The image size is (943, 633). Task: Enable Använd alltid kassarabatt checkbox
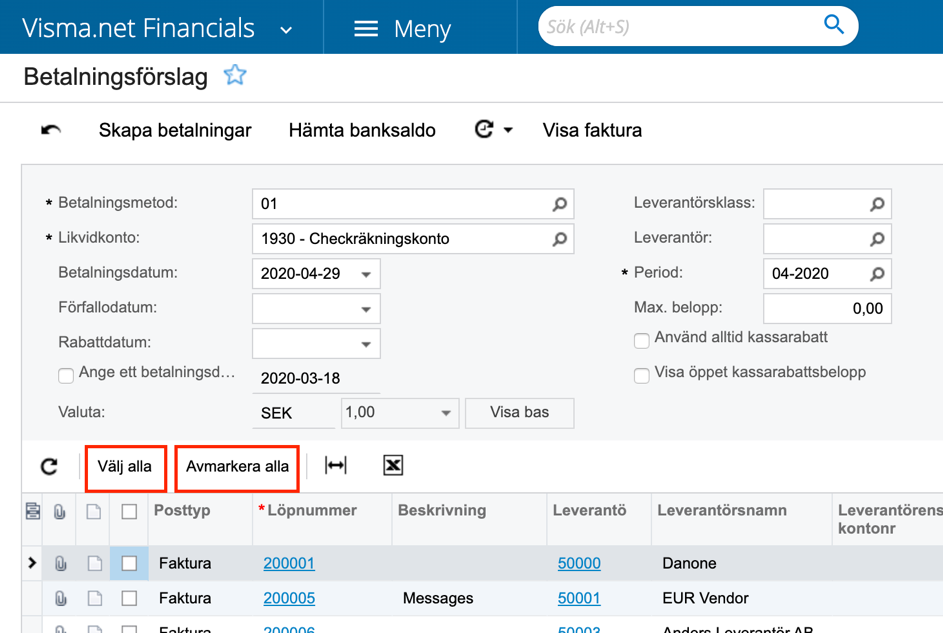[642, 340]
